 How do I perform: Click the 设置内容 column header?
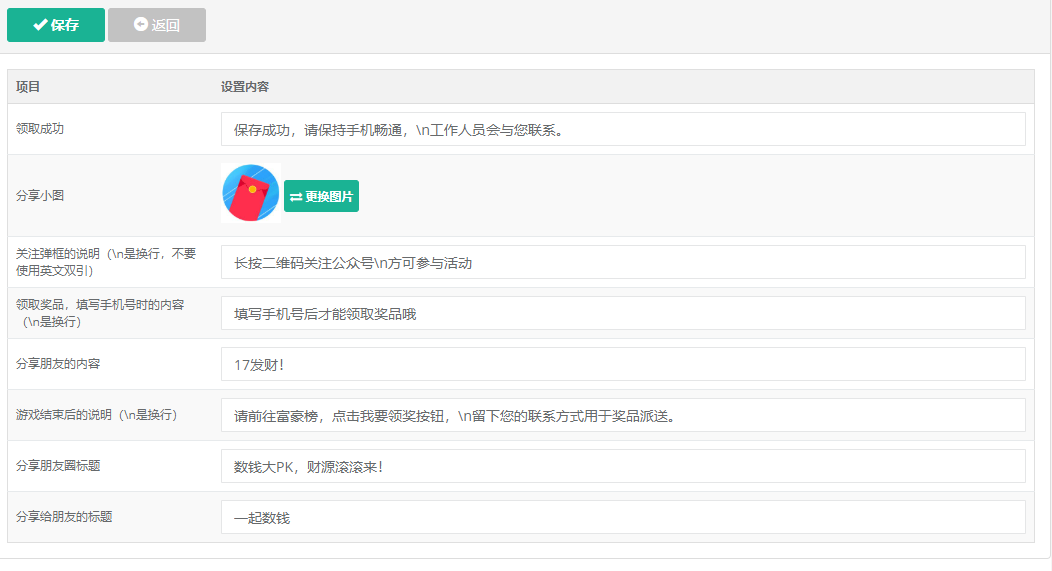245,87
